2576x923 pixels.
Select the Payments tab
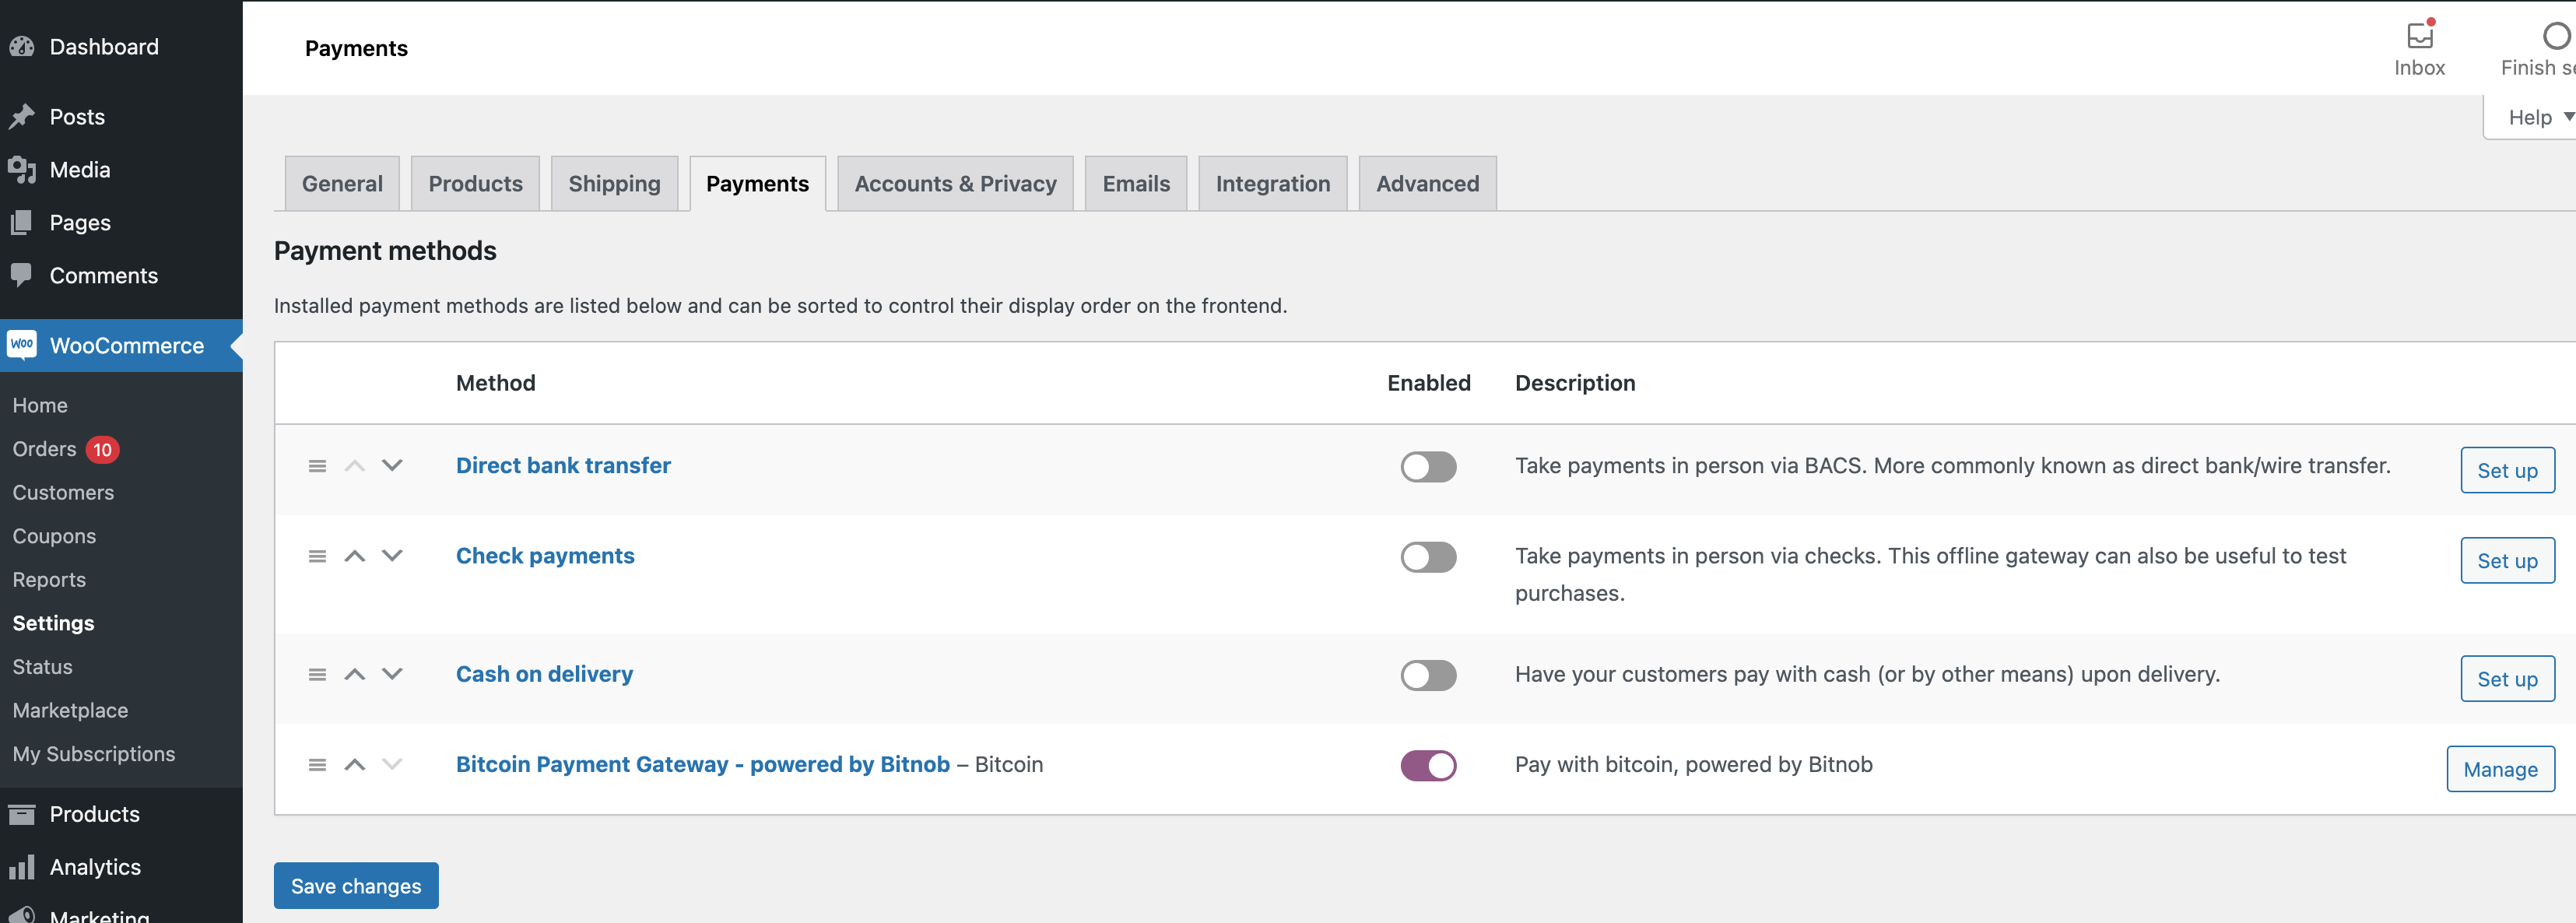pyautogui.click(x=757, y=184)
